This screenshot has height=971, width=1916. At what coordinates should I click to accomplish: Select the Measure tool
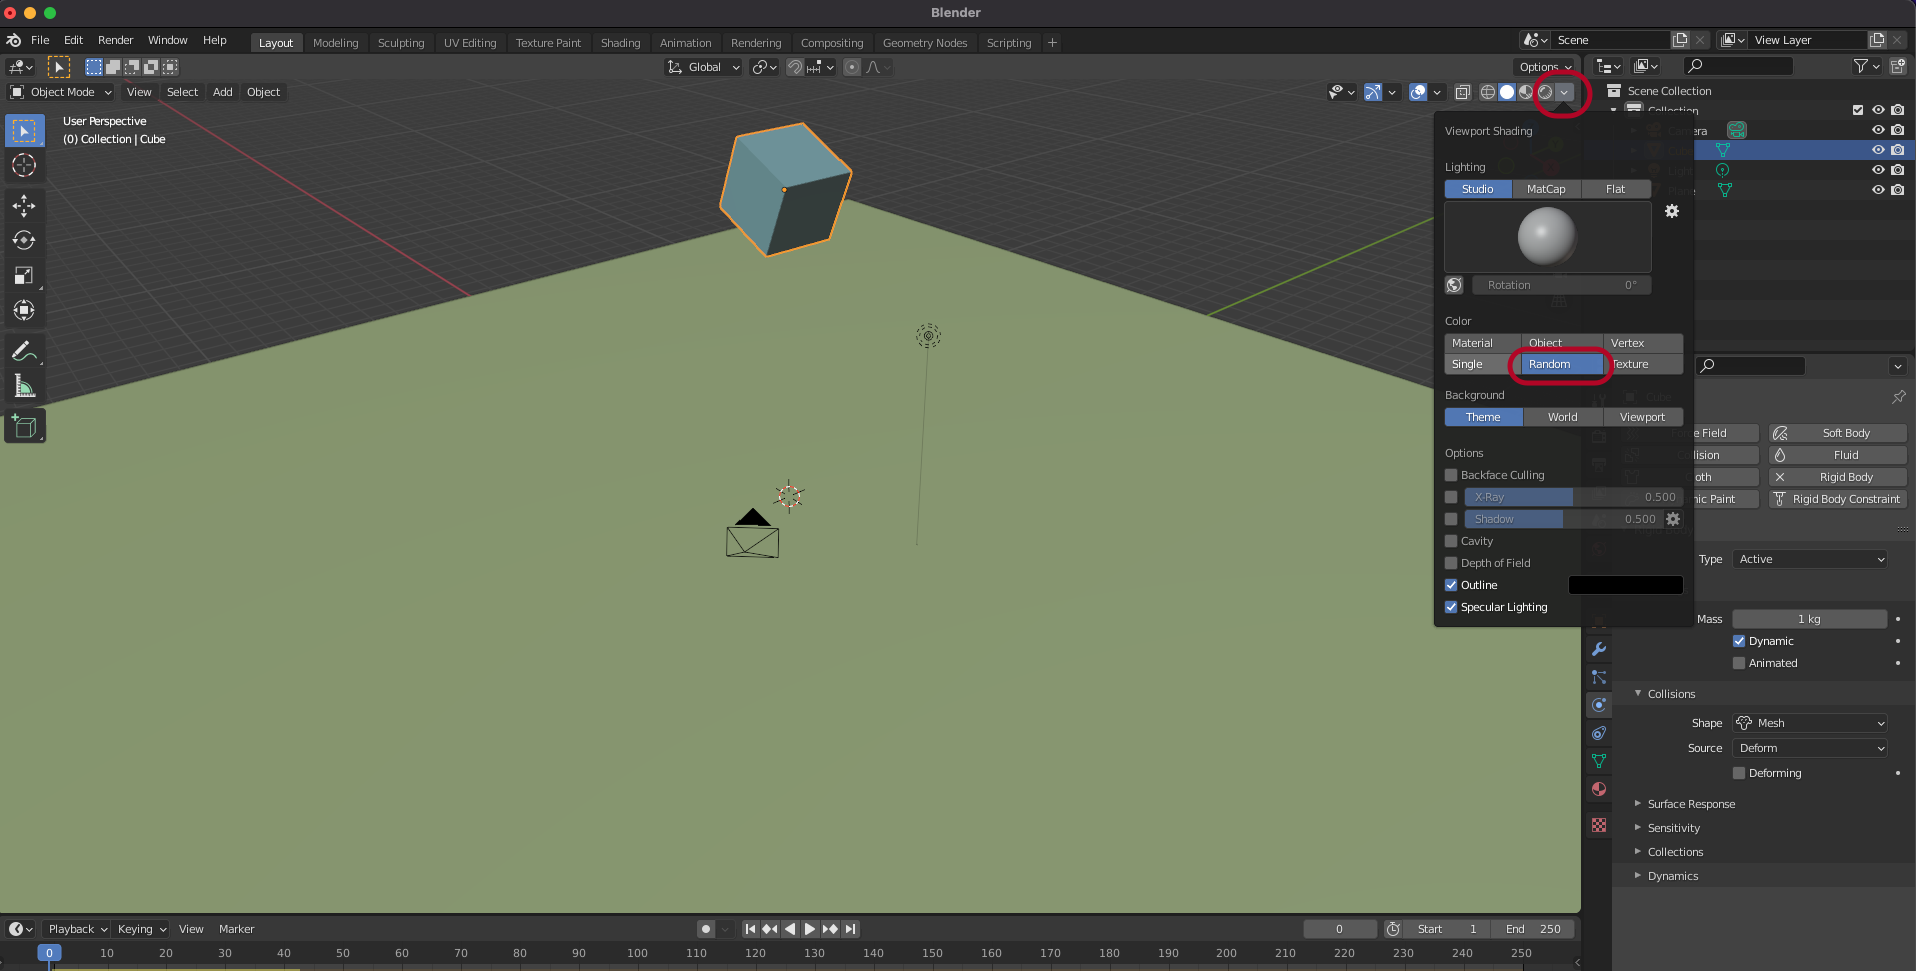point(25,386)
